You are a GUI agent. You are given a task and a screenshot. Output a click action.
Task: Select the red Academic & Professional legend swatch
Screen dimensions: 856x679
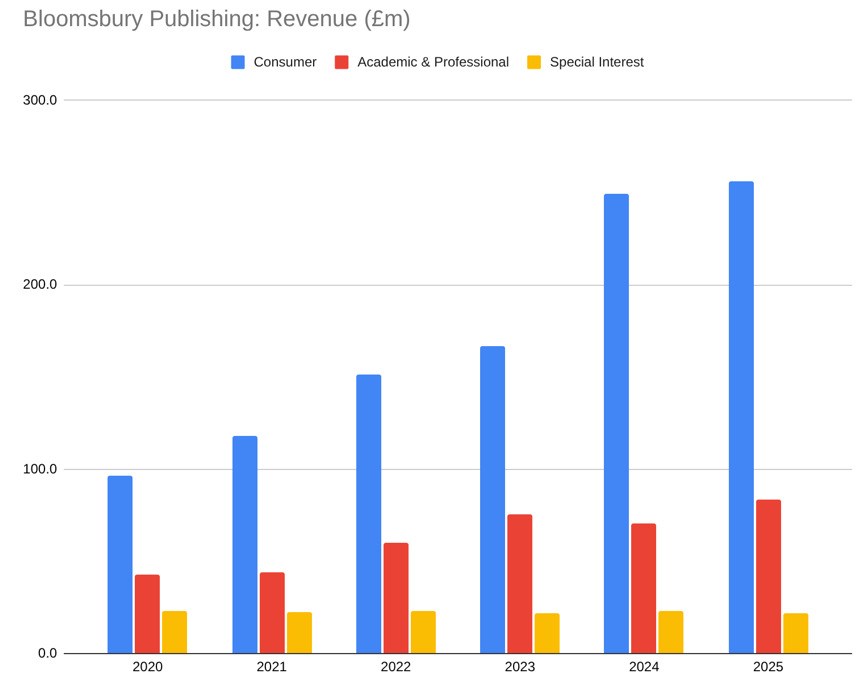(342, 62)
